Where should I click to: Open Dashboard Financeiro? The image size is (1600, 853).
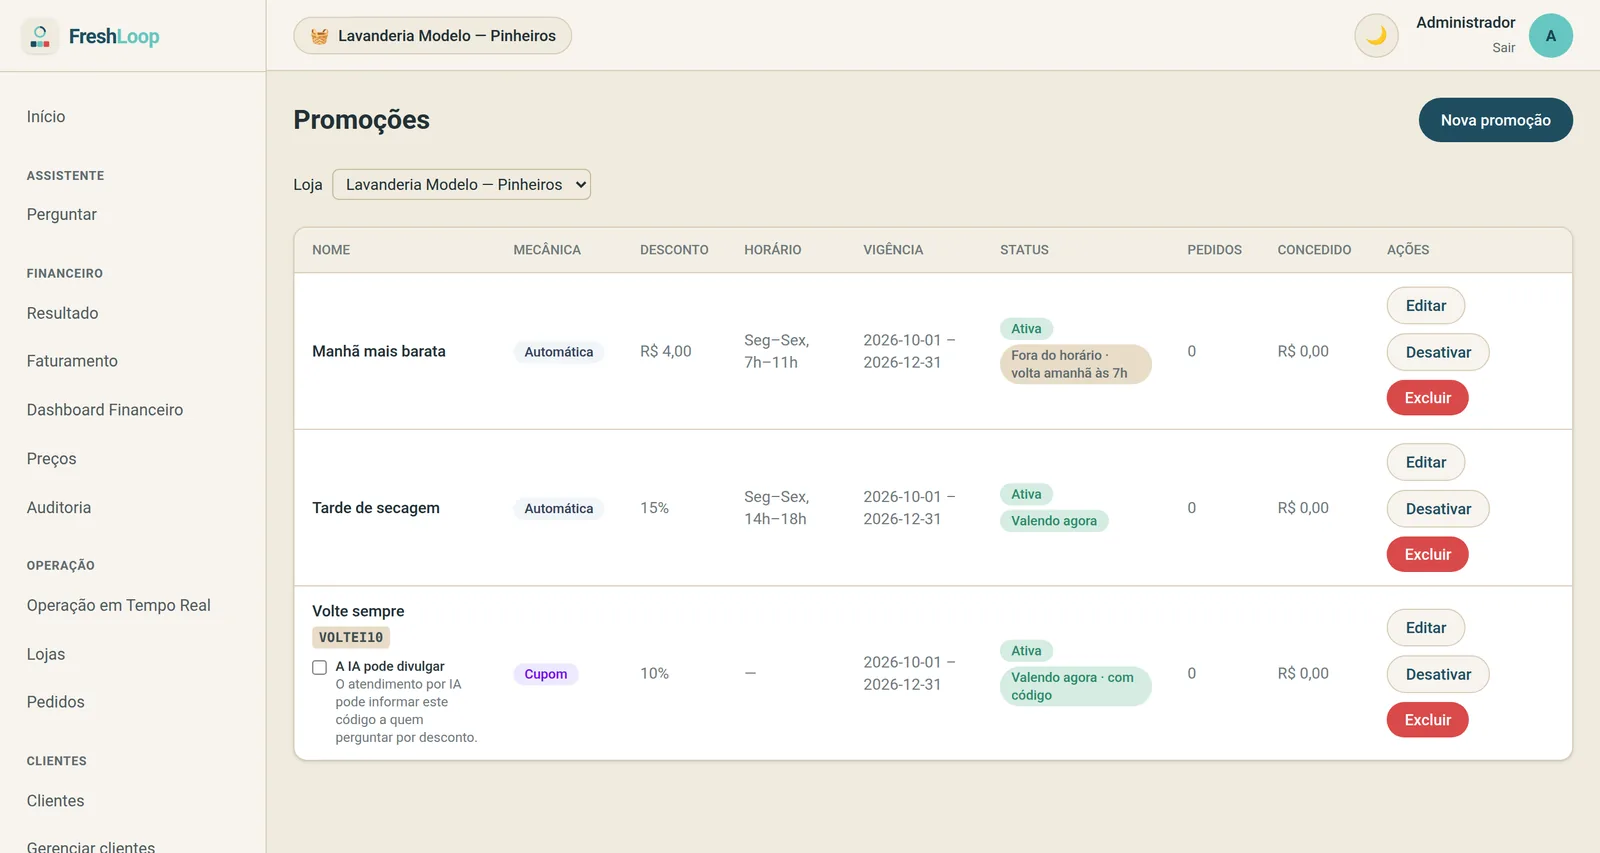[x=105, y=410]
